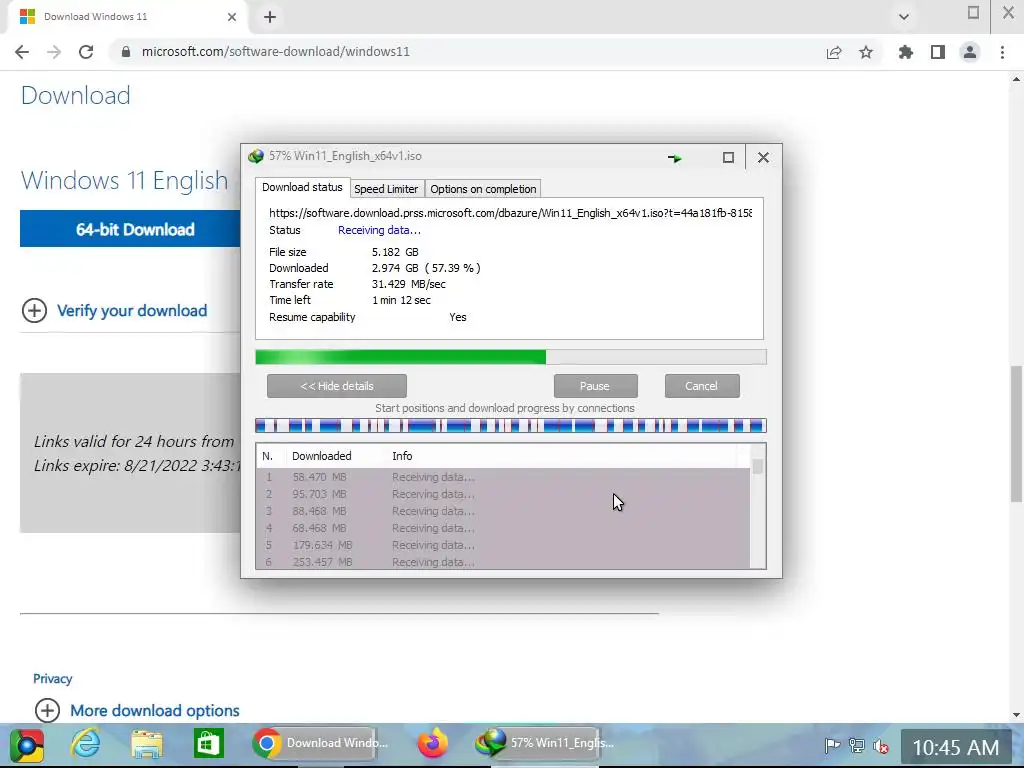1024x768 pixels.
Task: Open the Microsoft Store taskbar icon
Action: click(x=208, y=744)
